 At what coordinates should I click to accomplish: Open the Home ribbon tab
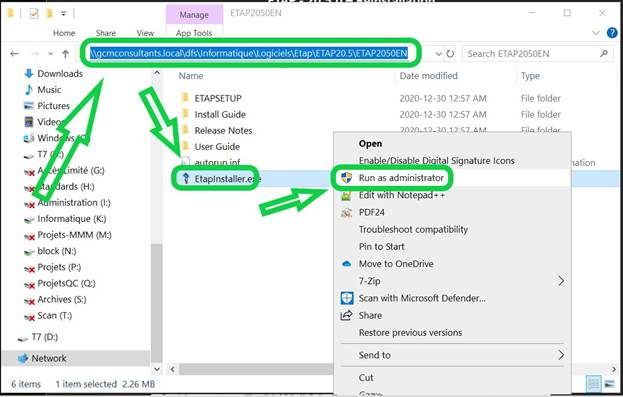pos(64,33)
